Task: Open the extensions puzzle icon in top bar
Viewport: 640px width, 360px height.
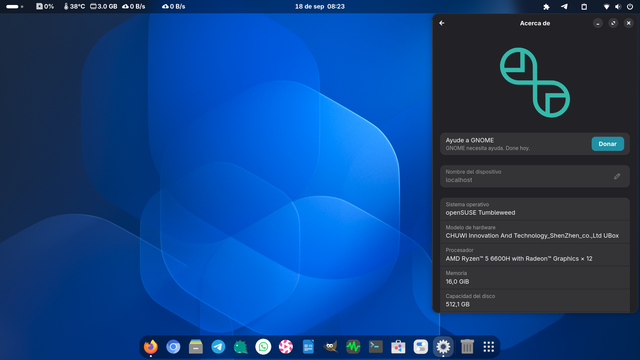Action: tap(546, 7)
